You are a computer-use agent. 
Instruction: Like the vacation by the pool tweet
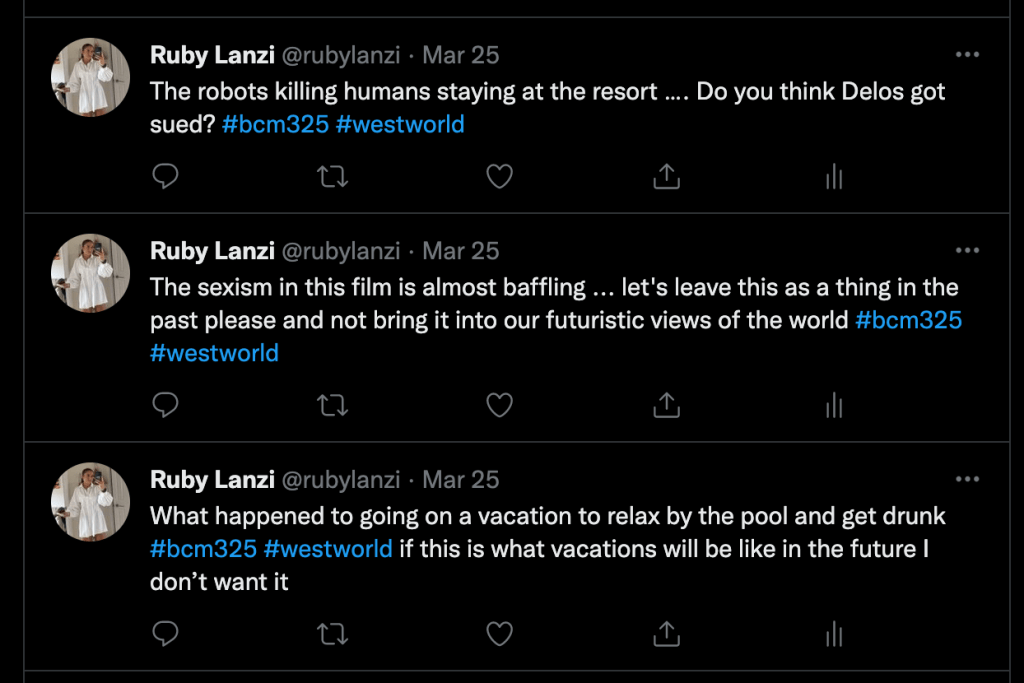pos(499,633)
